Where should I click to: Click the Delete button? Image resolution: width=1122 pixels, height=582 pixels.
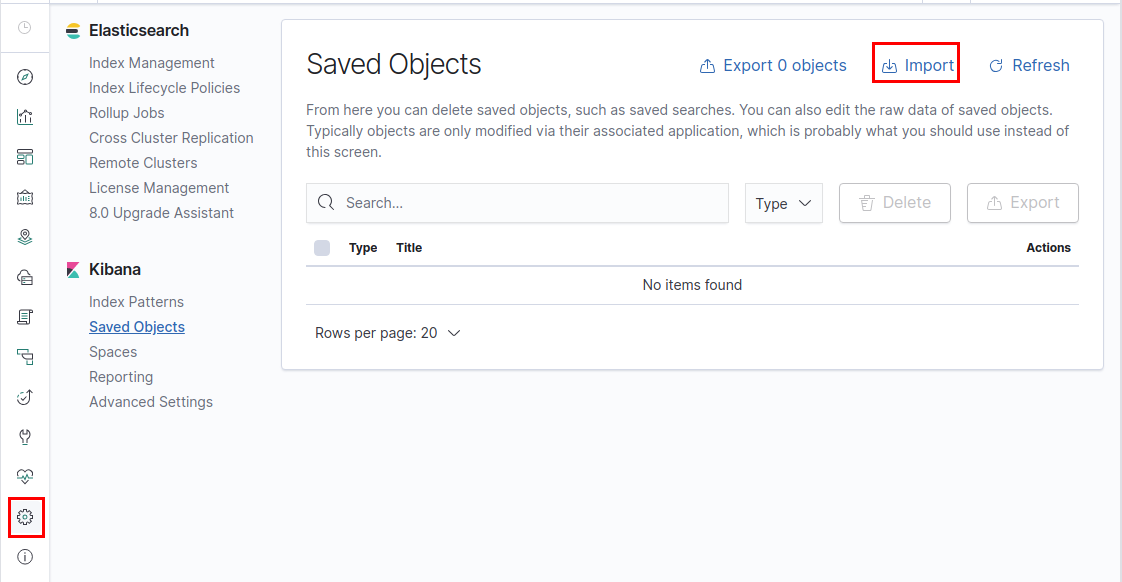pos(894,203)
